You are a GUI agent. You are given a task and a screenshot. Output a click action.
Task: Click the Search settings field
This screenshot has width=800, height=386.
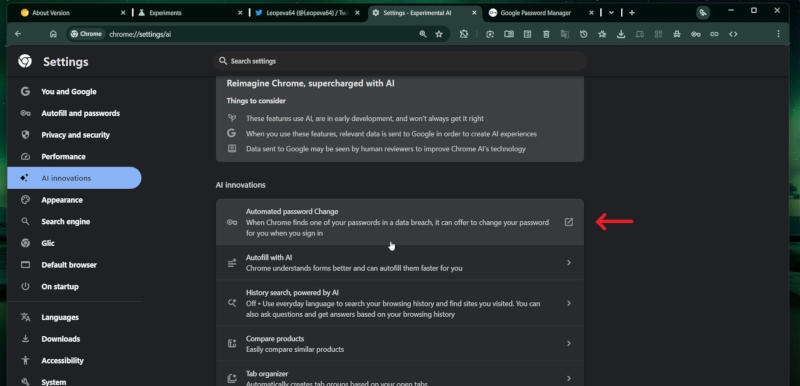pos(400,61)
